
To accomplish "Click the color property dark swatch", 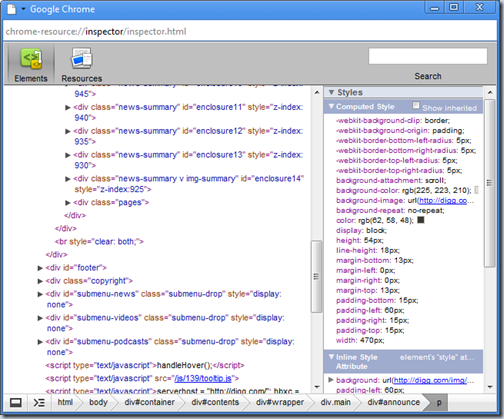I will [421, 220].
